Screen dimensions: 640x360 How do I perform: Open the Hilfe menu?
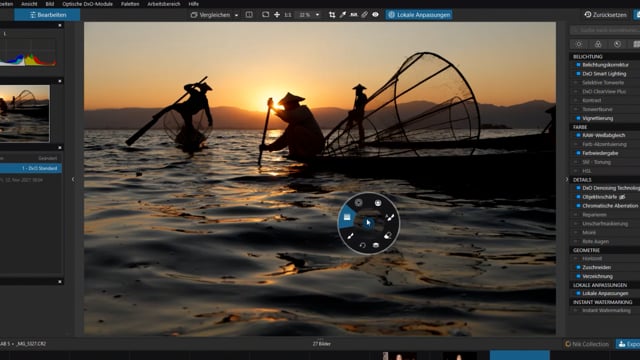click(193, 4)
